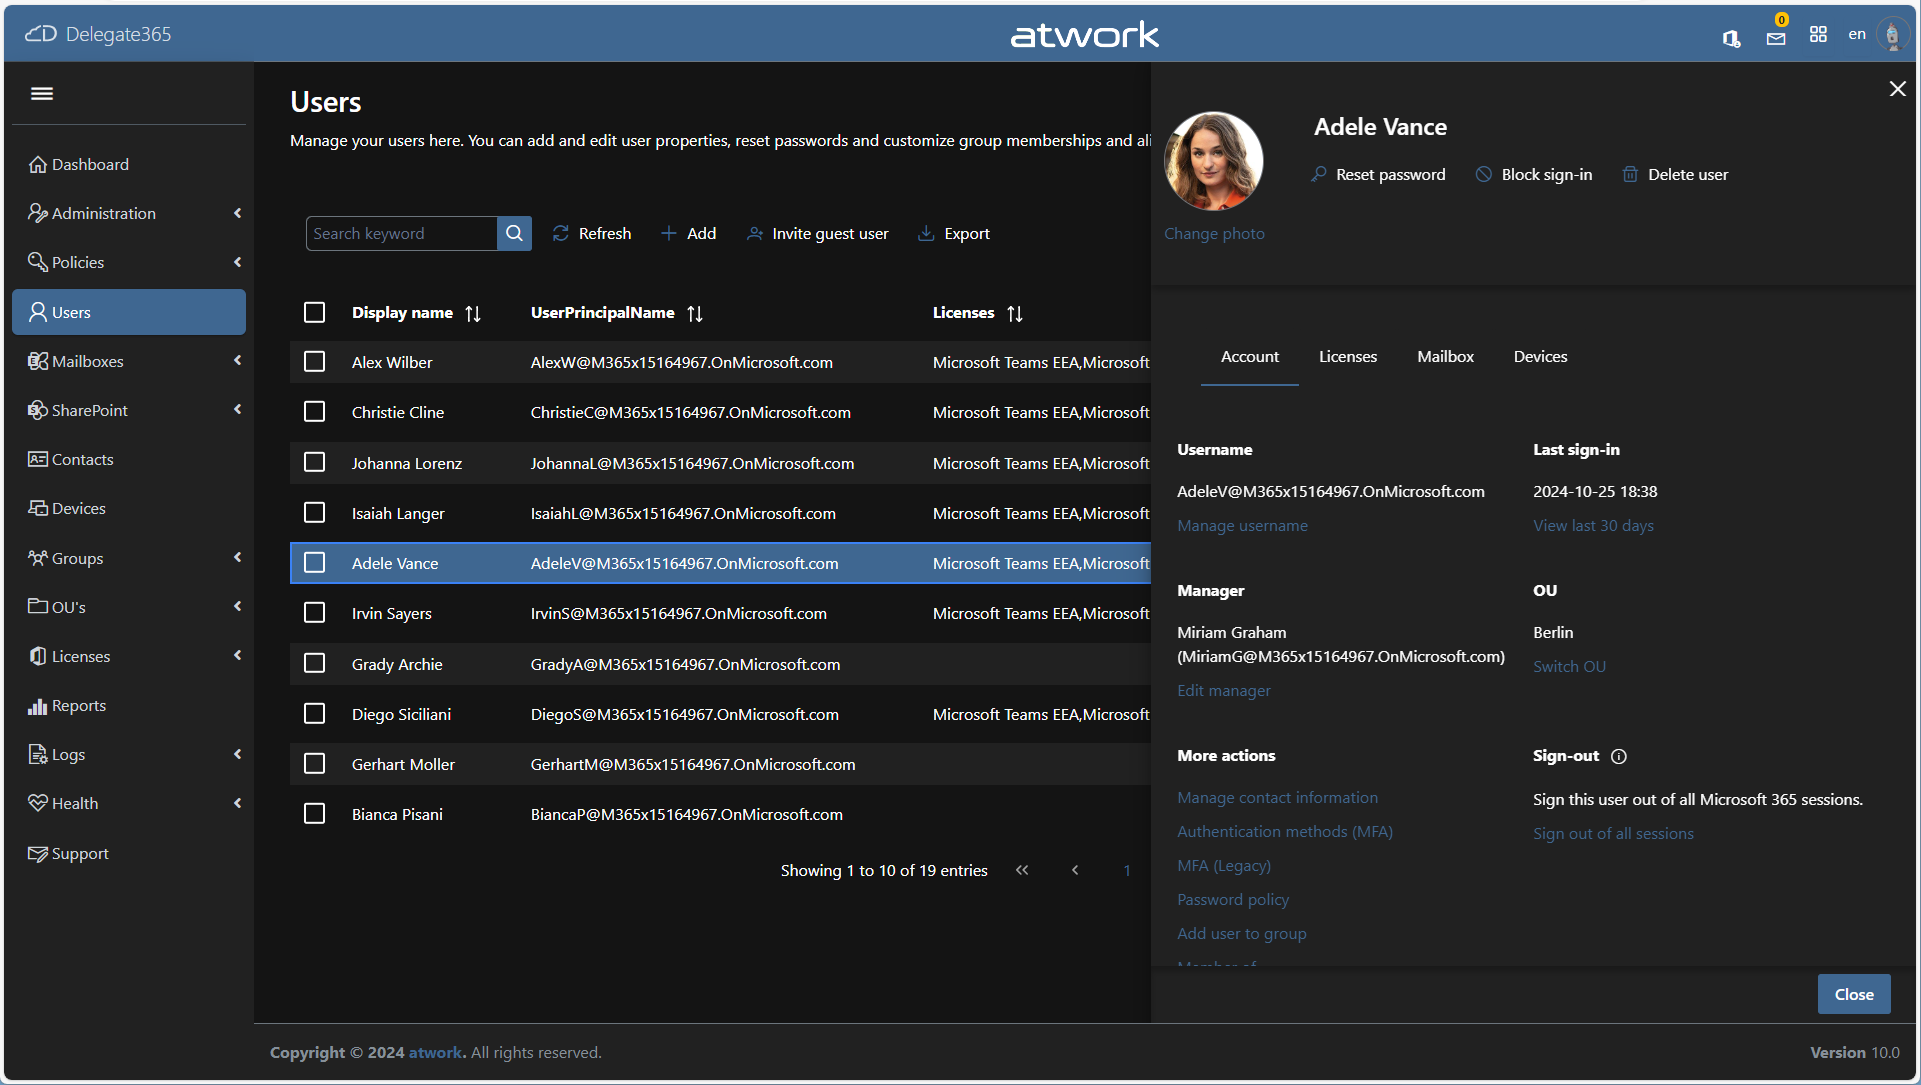The image size is (1921, 1085).
Task: Check the Johanna Lorenz row checkbox
Action: tap(314, 462)
